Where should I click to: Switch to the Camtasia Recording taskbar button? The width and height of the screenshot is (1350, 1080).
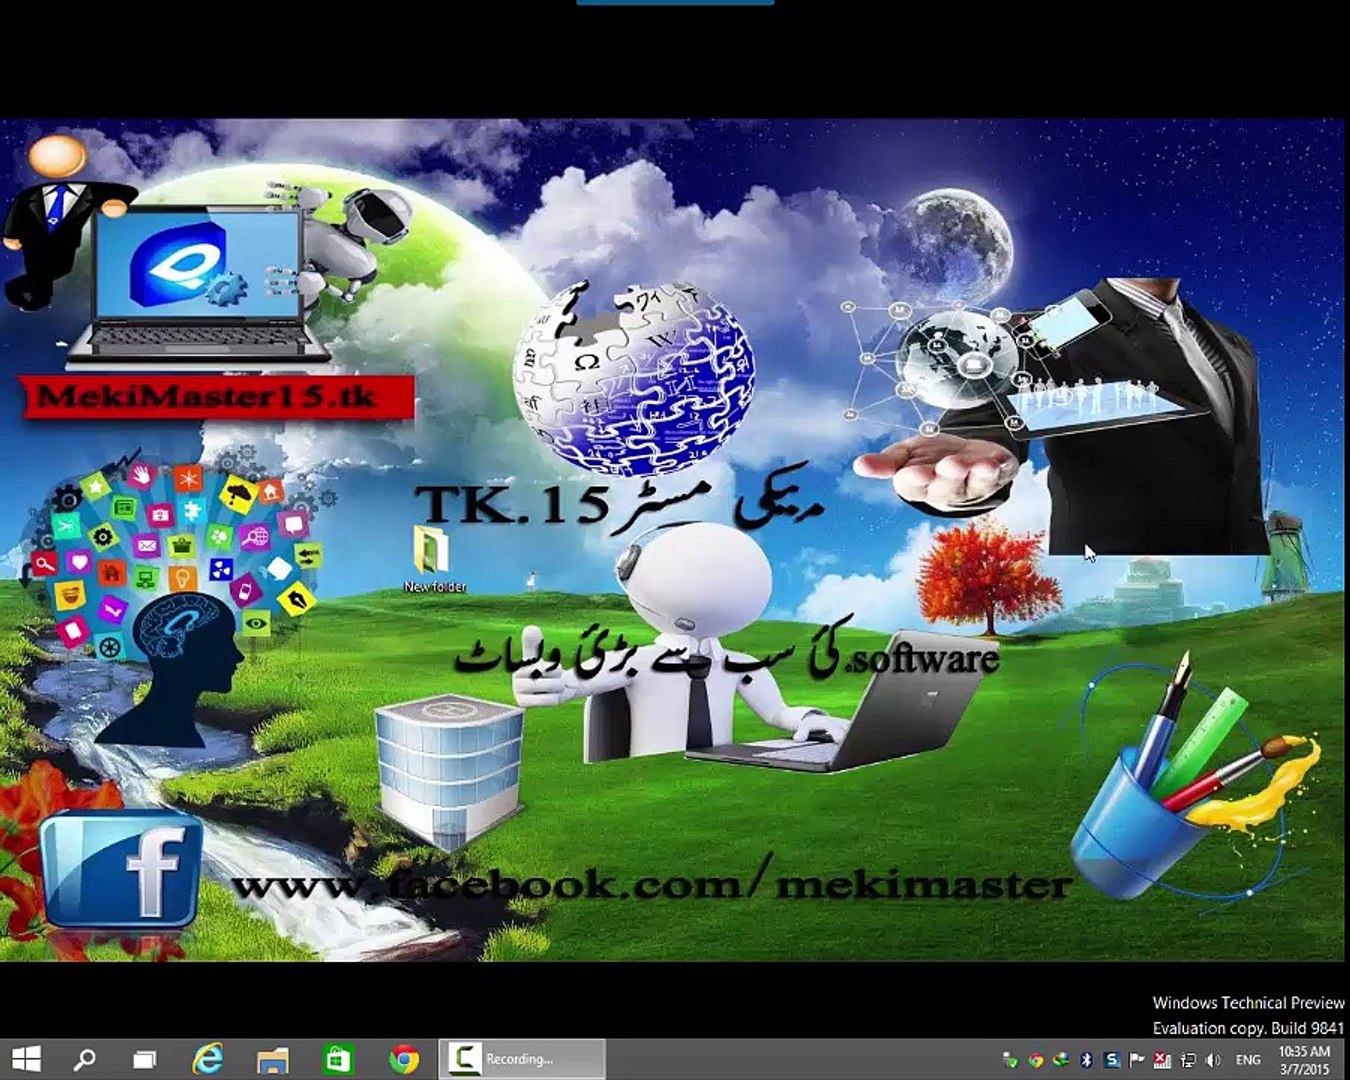click(520, 1059)
